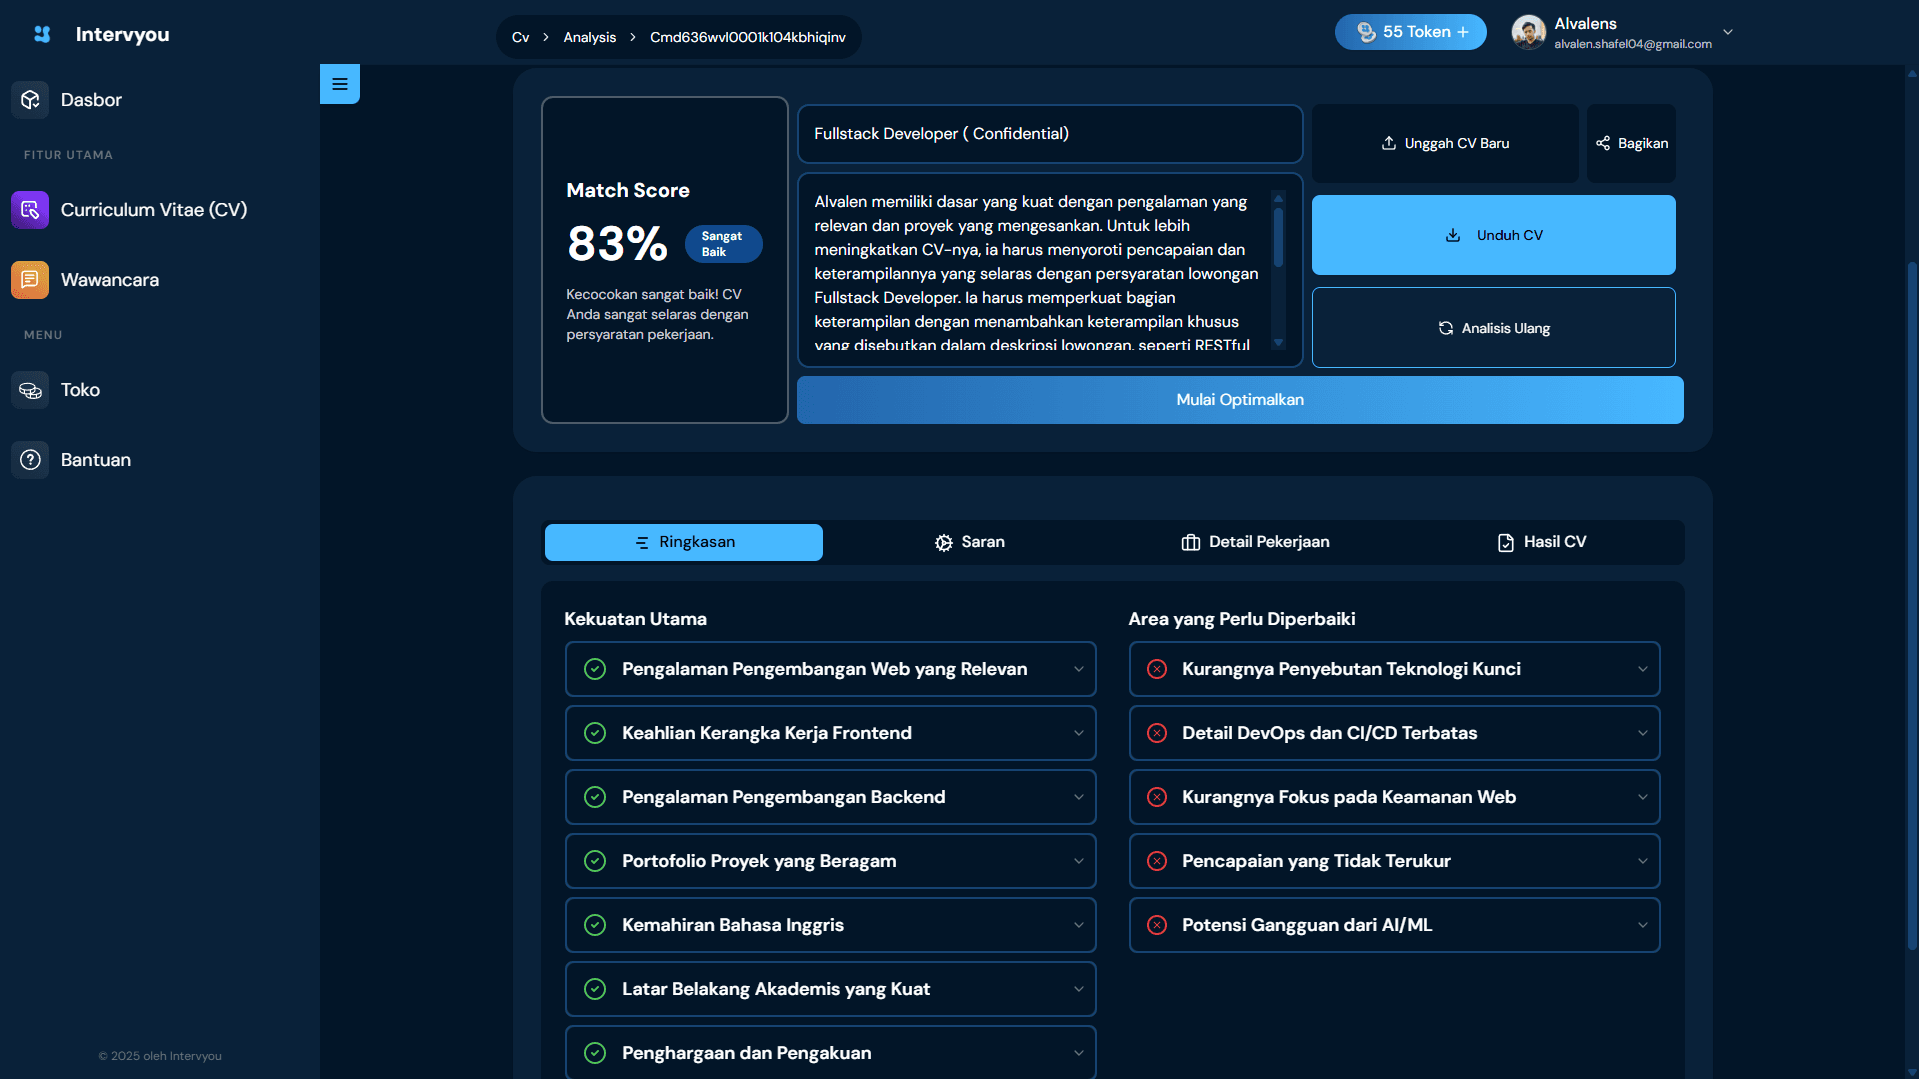The width and height of the screenshot is (1919, 1079).
Task: Open the Detail Pekerjaan tab
Action: (1255, 542)
